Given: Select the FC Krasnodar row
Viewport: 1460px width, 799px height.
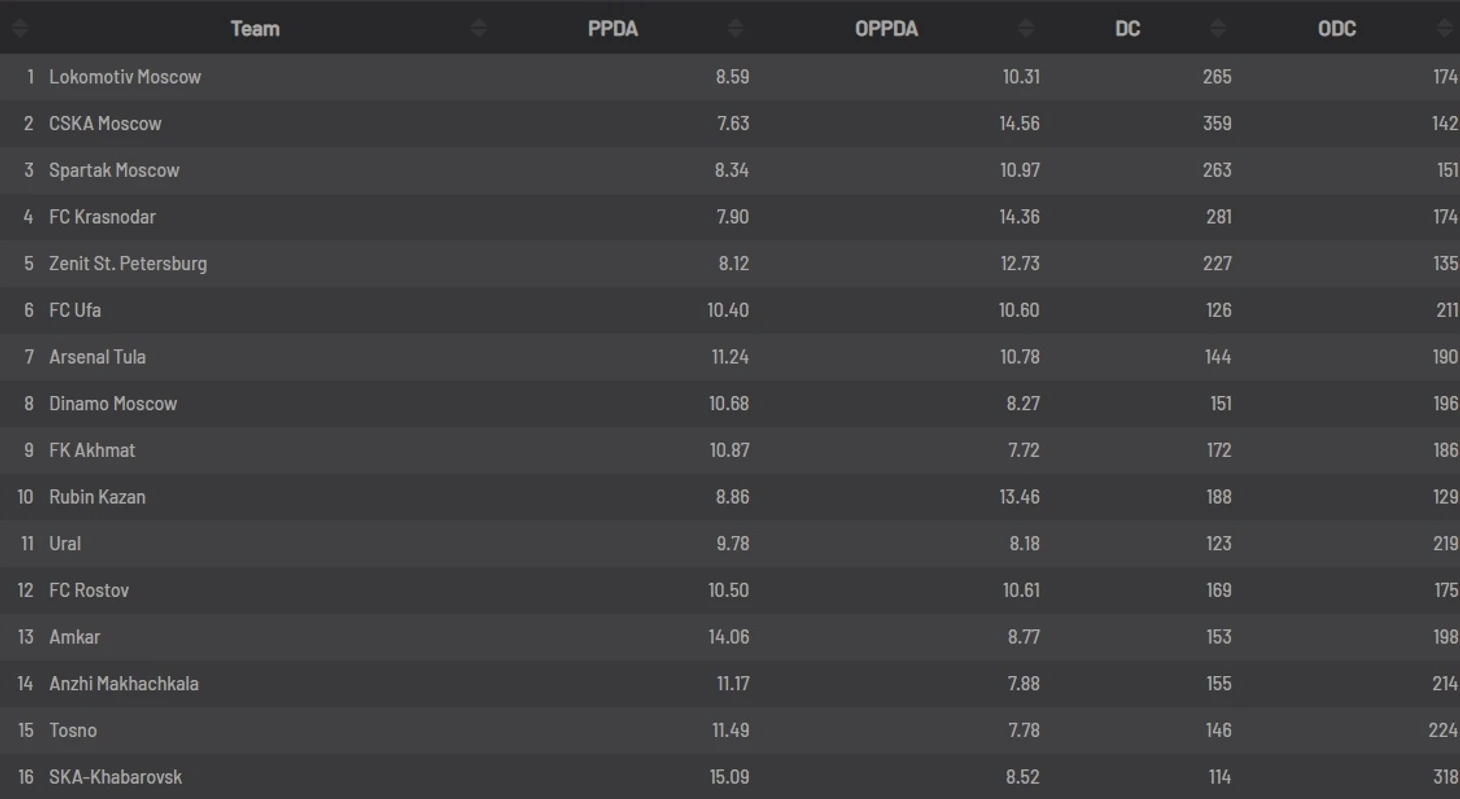Looking at the screenshot, I should coord(730,217).
